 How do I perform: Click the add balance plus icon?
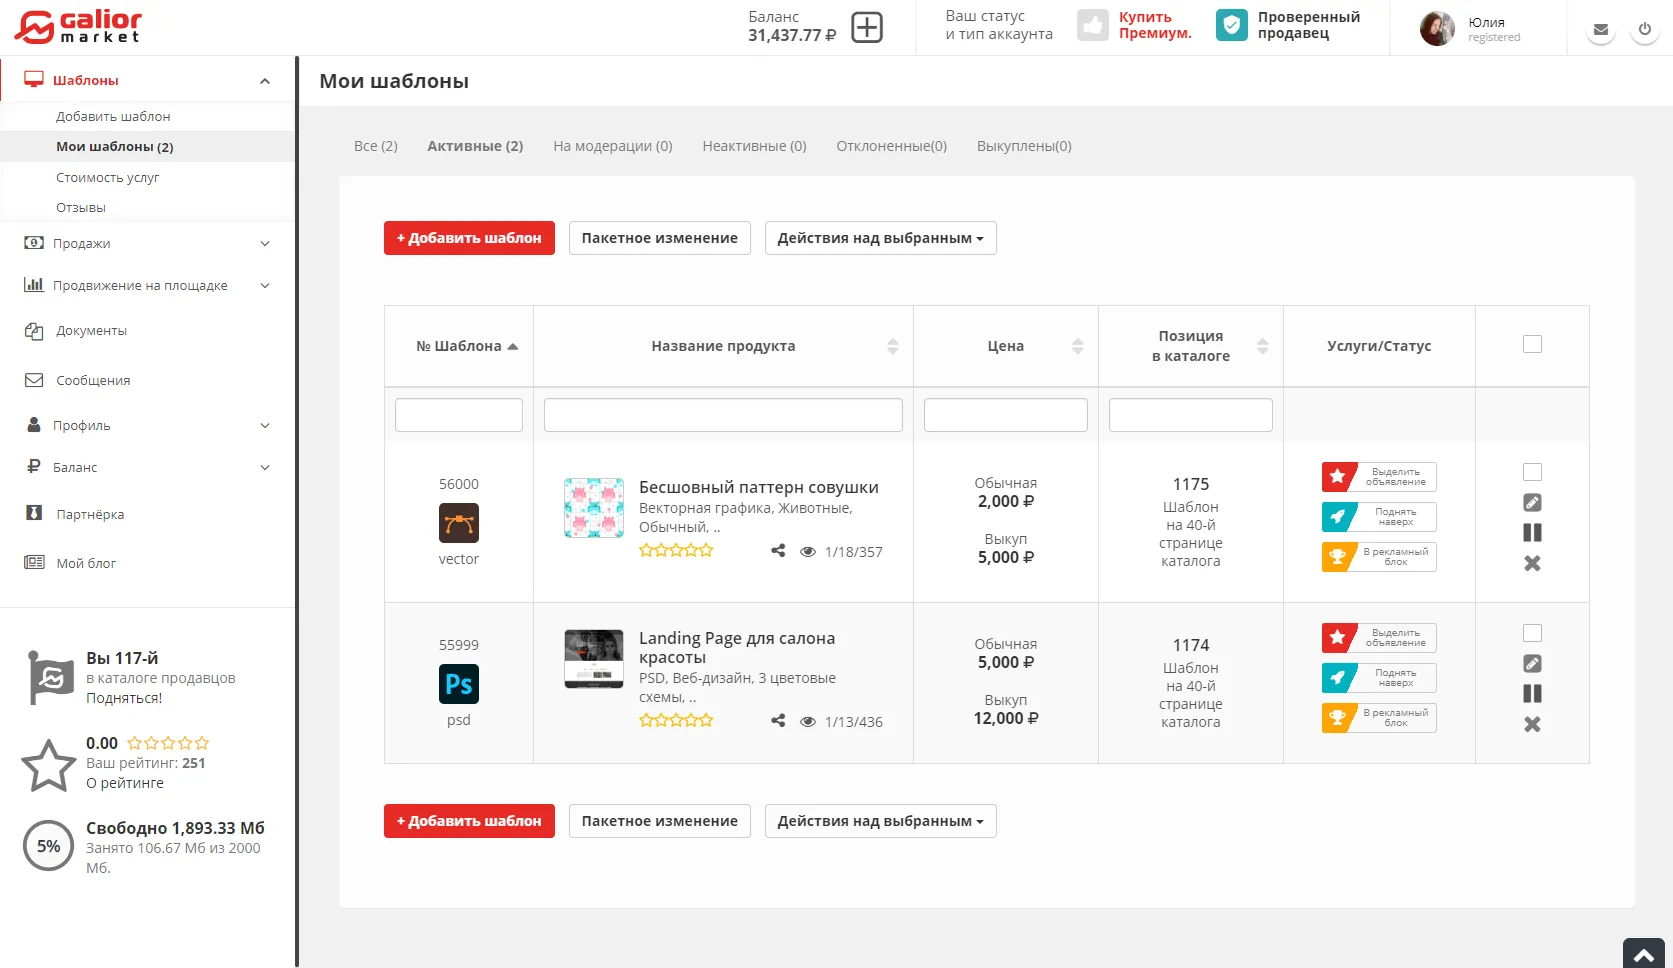(x=866, y=27)
